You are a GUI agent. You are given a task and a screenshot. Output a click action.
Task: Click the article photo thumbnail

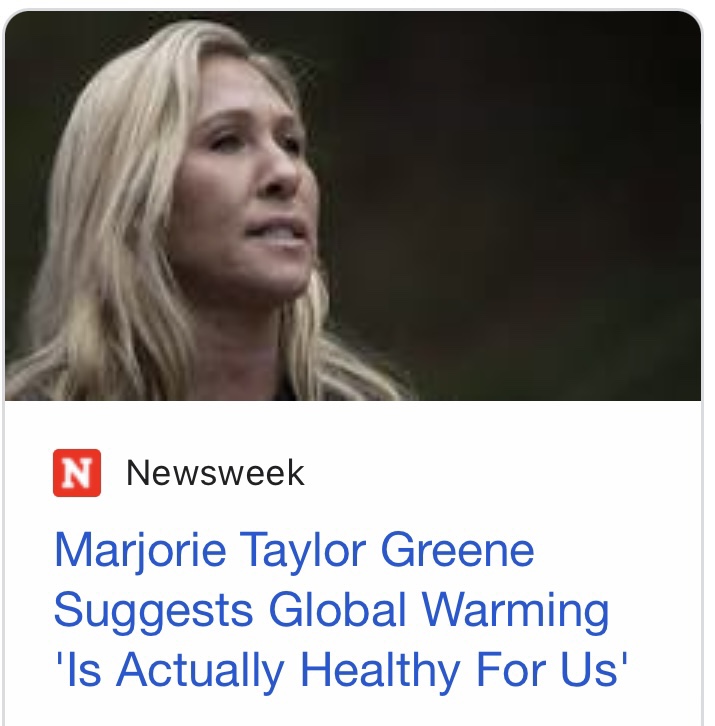point(353,206)
